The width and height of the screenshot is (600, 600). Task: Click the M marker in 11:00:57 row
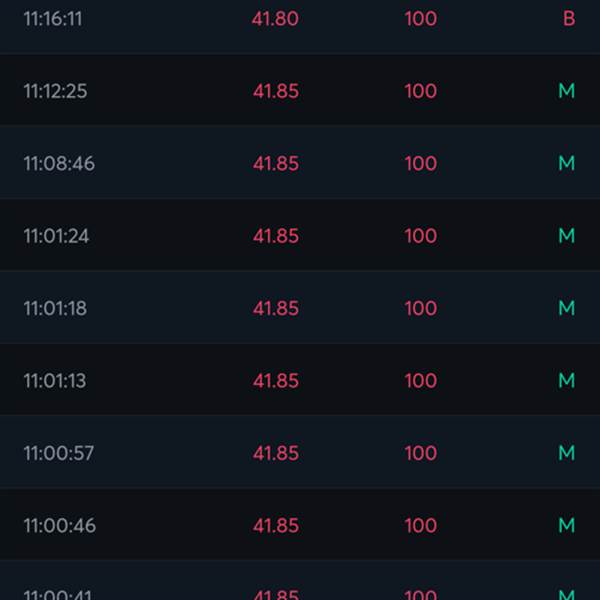coord(567,453)
